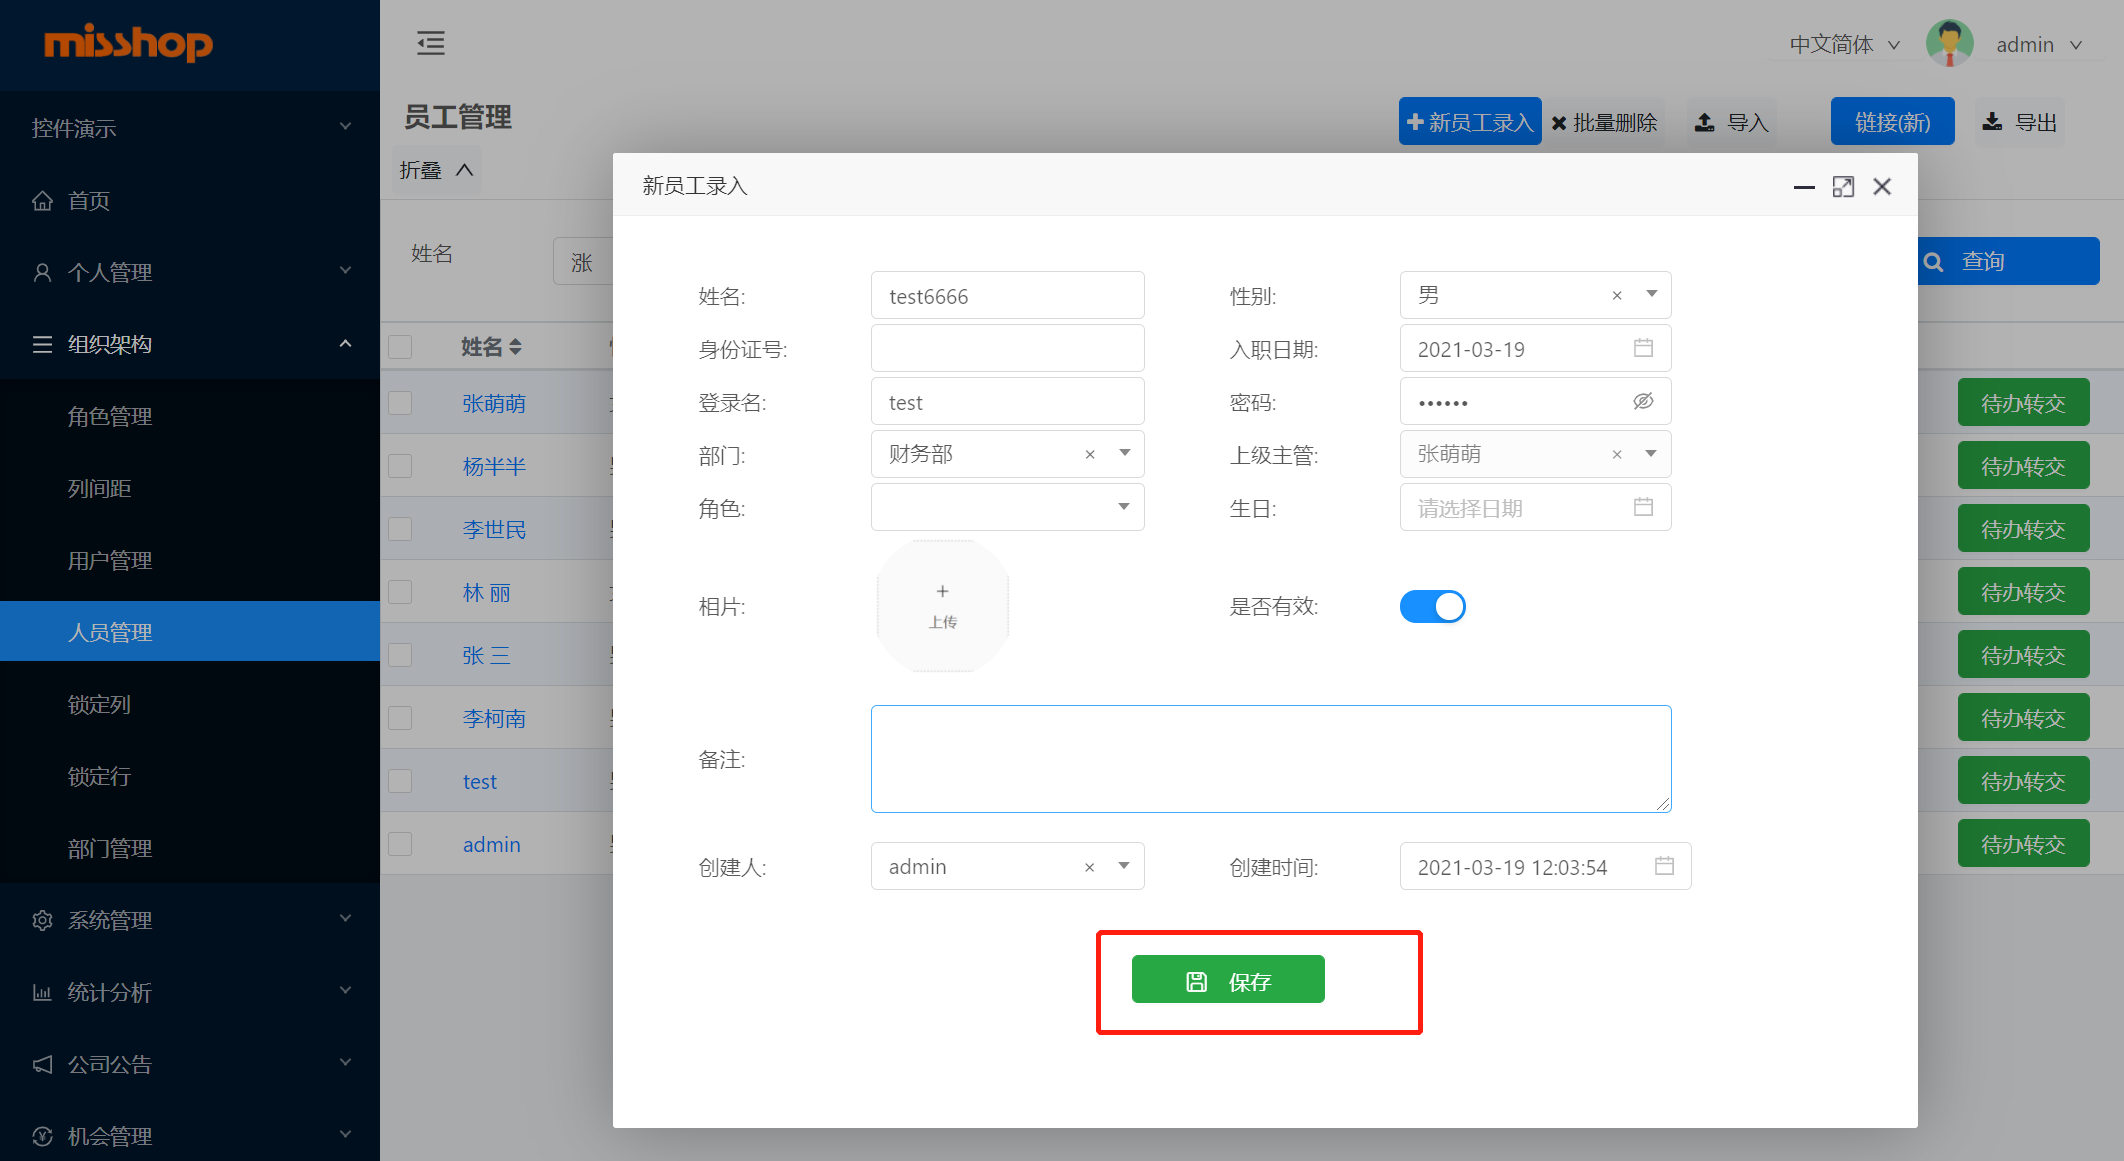Click the calendar icon in 创建时间 field
Image resolution: width=2124 pixels, height=1161 pixels.
tap(1664, 866)
